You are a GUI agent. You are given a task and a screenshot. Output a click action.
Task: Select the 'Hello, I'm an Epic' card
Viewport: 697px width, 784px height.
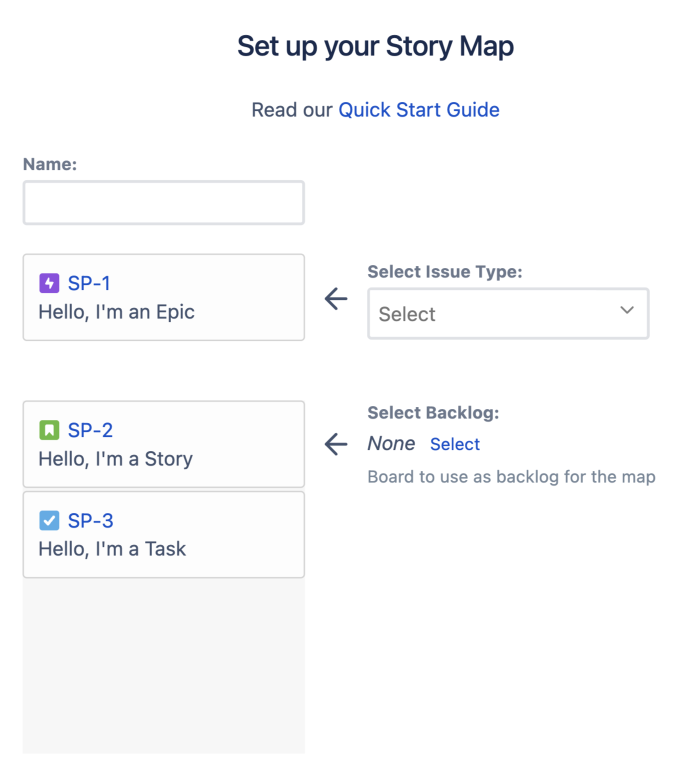click(164, 298)
